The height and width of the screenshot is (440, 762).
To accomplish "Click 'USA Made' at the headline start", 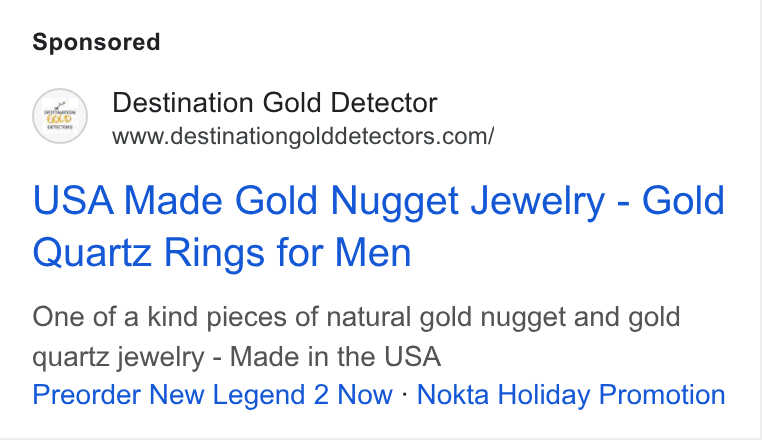I will [x=128, y=201].
